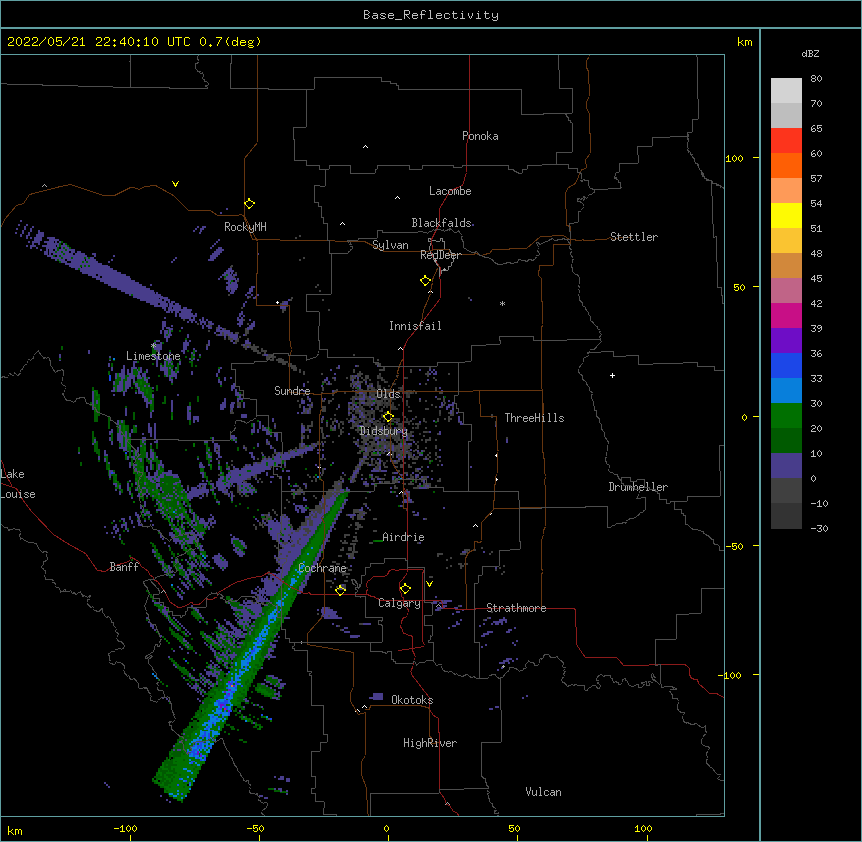Select the Calgary city label
The image size is (862, 842).
pos(399,603)
